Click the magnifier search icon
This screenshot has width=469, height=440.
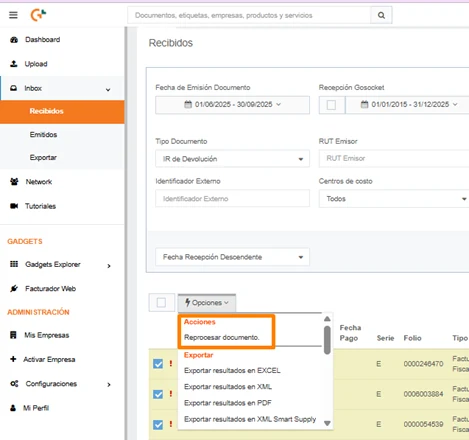[x=381, y=15]
